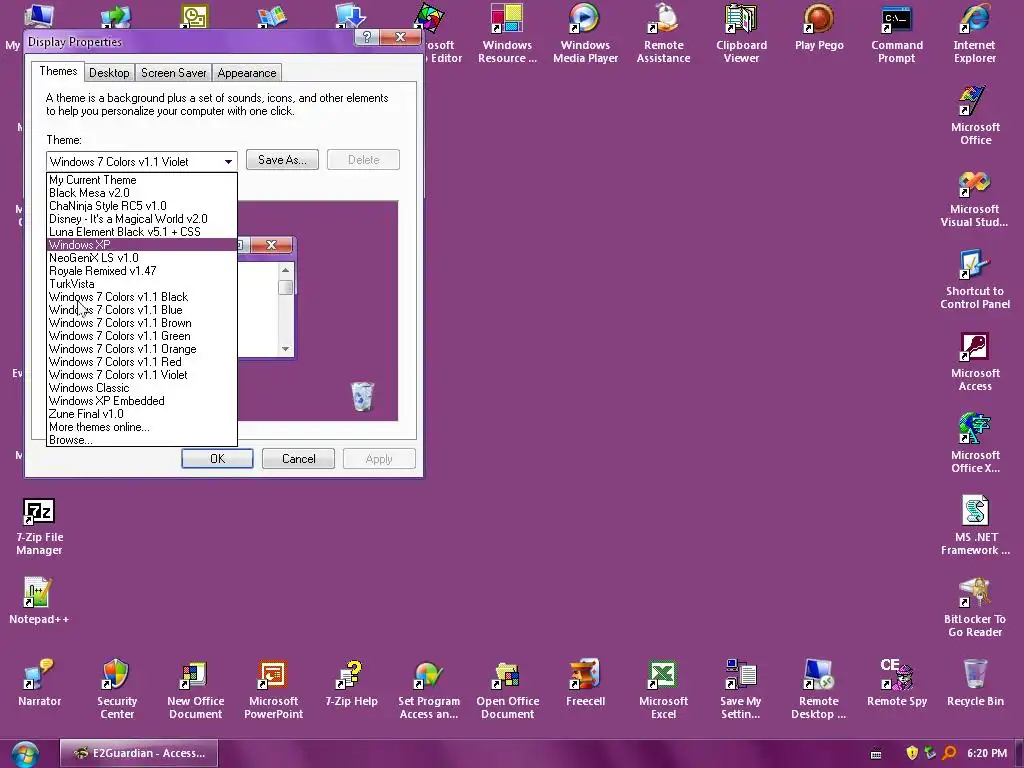Click the preview window scrollbar down arrow
This screenshot has width=1024, height=768.
pyautogui.click(x=285, y=349)
